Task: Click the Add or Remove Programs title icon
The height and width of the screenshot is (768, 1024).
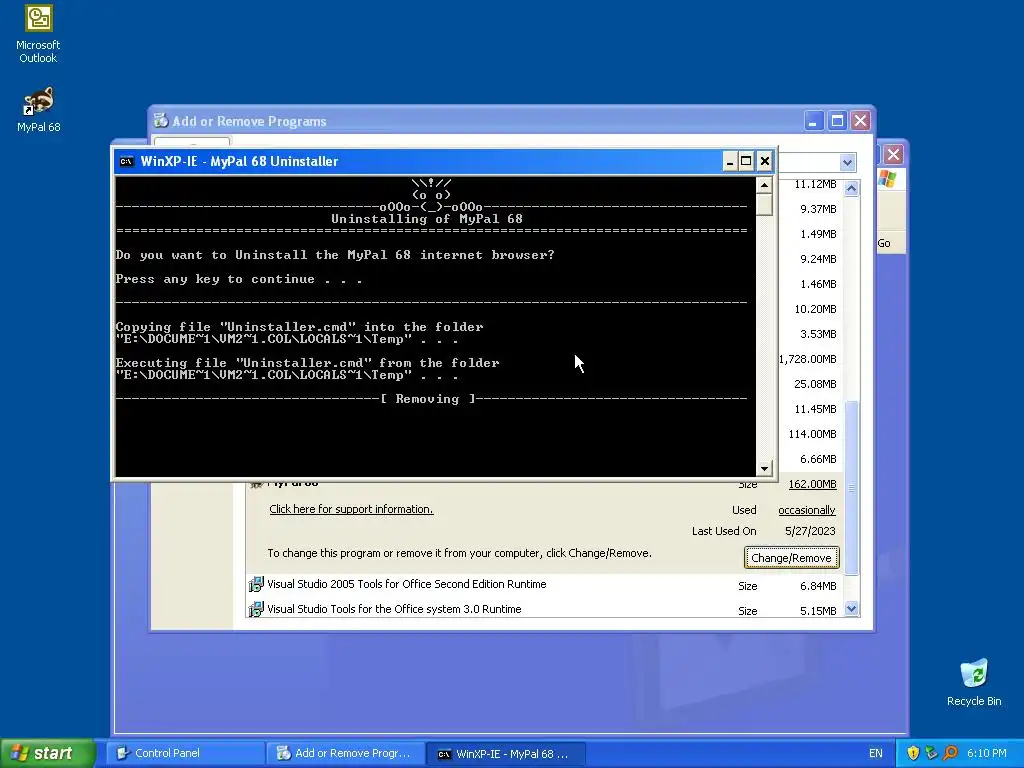Action: pos(161,121)
